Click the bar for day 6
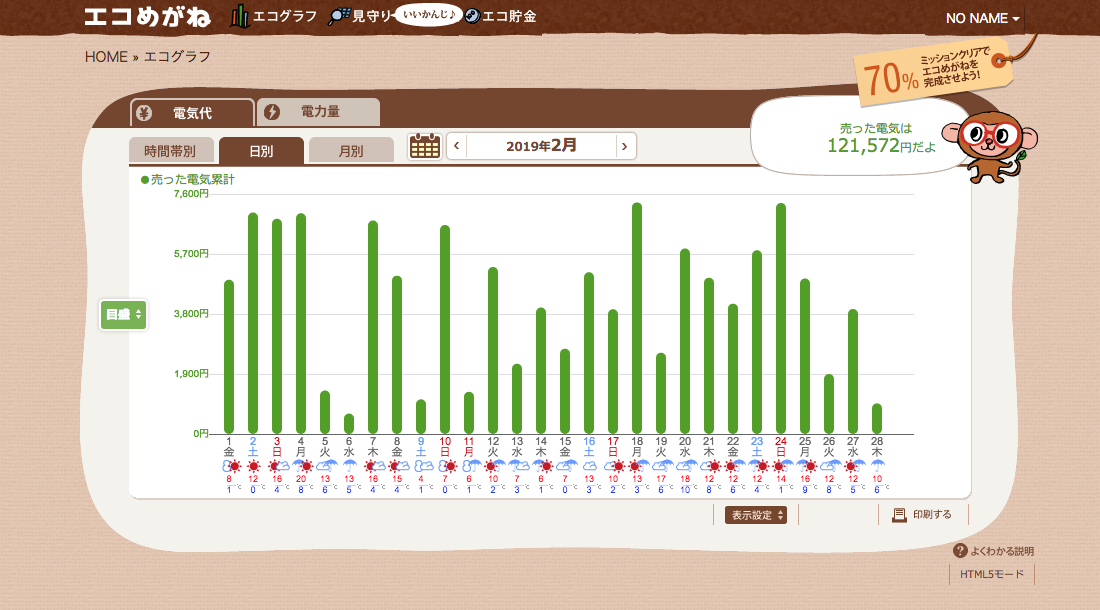 click(x=349, y=423)
